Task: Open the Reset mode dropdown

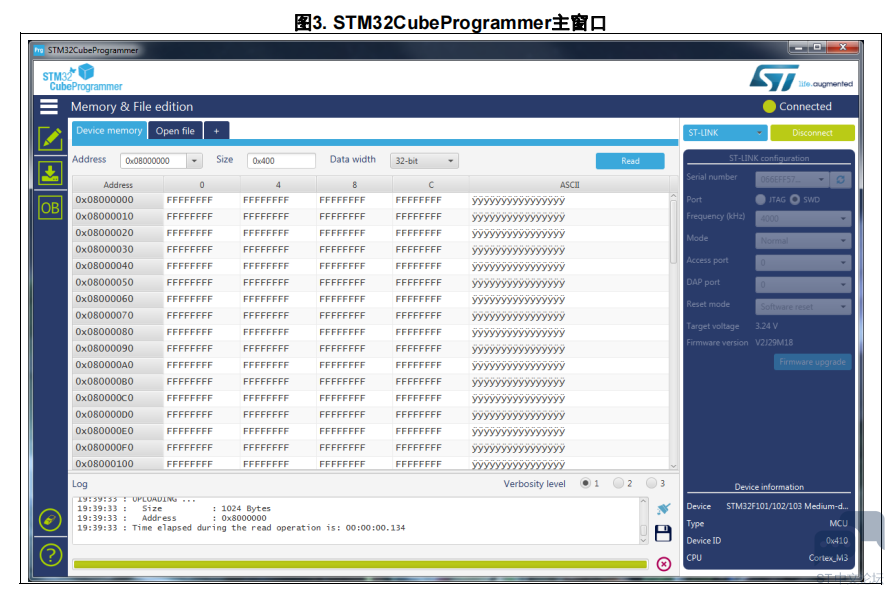Action: [x=803, y=307]
